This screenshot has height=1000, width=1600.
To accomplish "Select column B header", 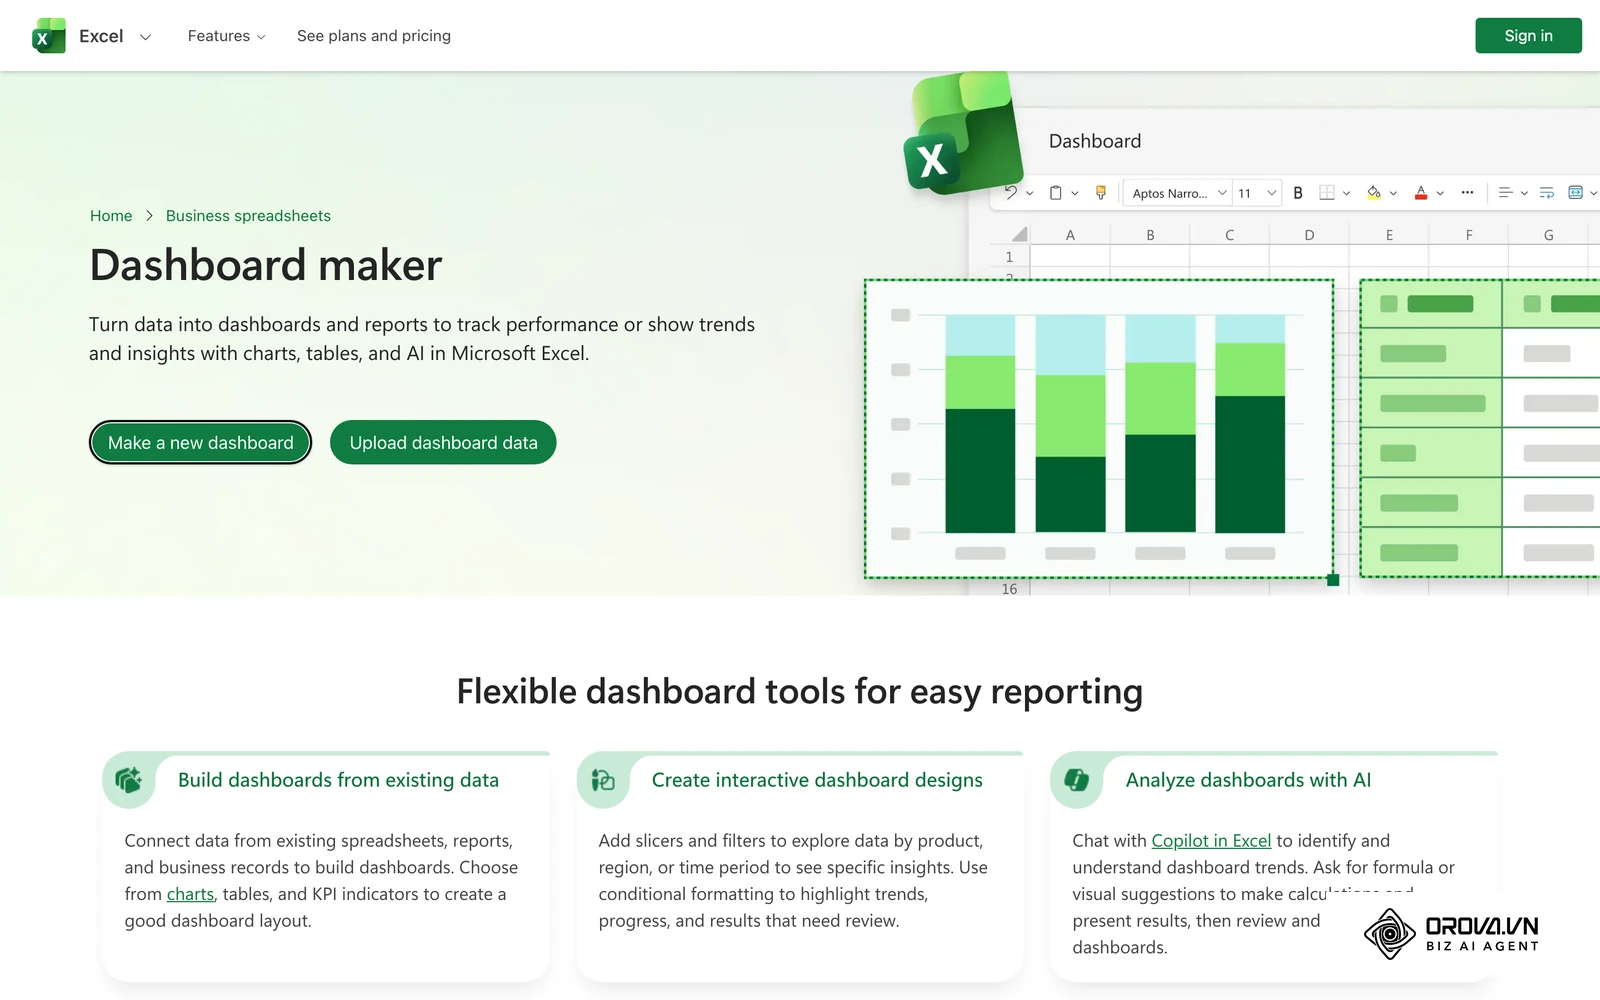I will pos(1150,235).
